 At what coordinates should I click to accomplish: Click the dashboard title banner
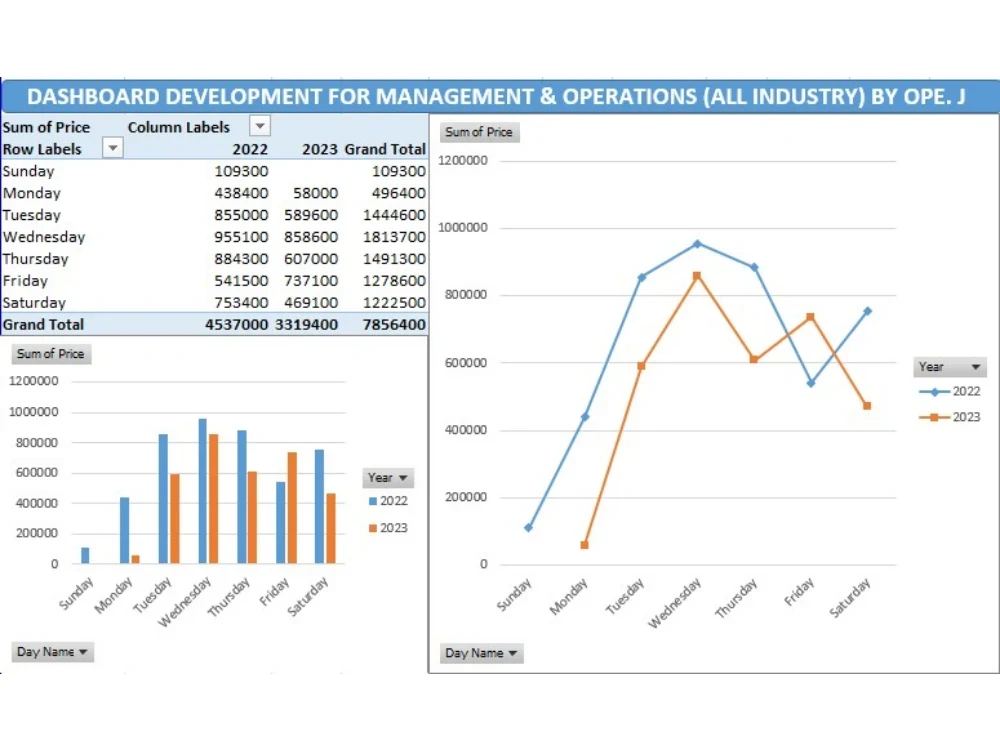tap(500, 96)
